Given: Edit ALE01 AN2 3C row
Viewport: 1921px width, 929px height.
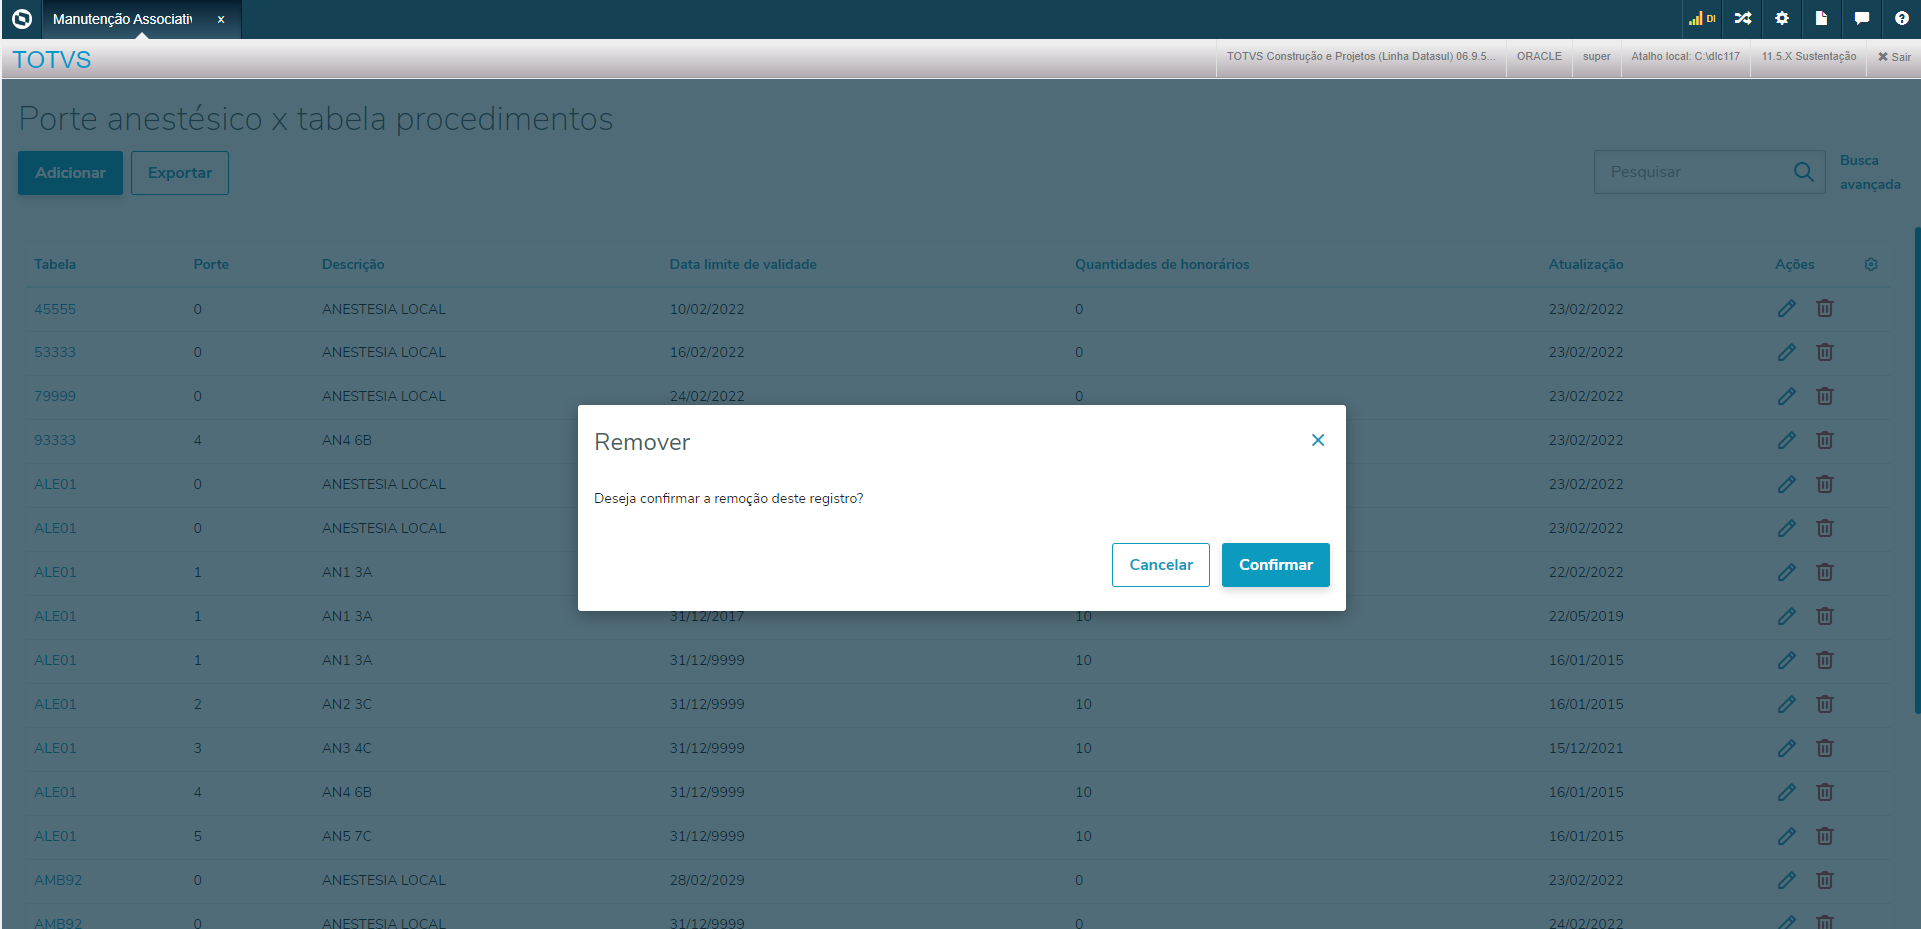Looking at the screenshot, I should pos(1787,704).
